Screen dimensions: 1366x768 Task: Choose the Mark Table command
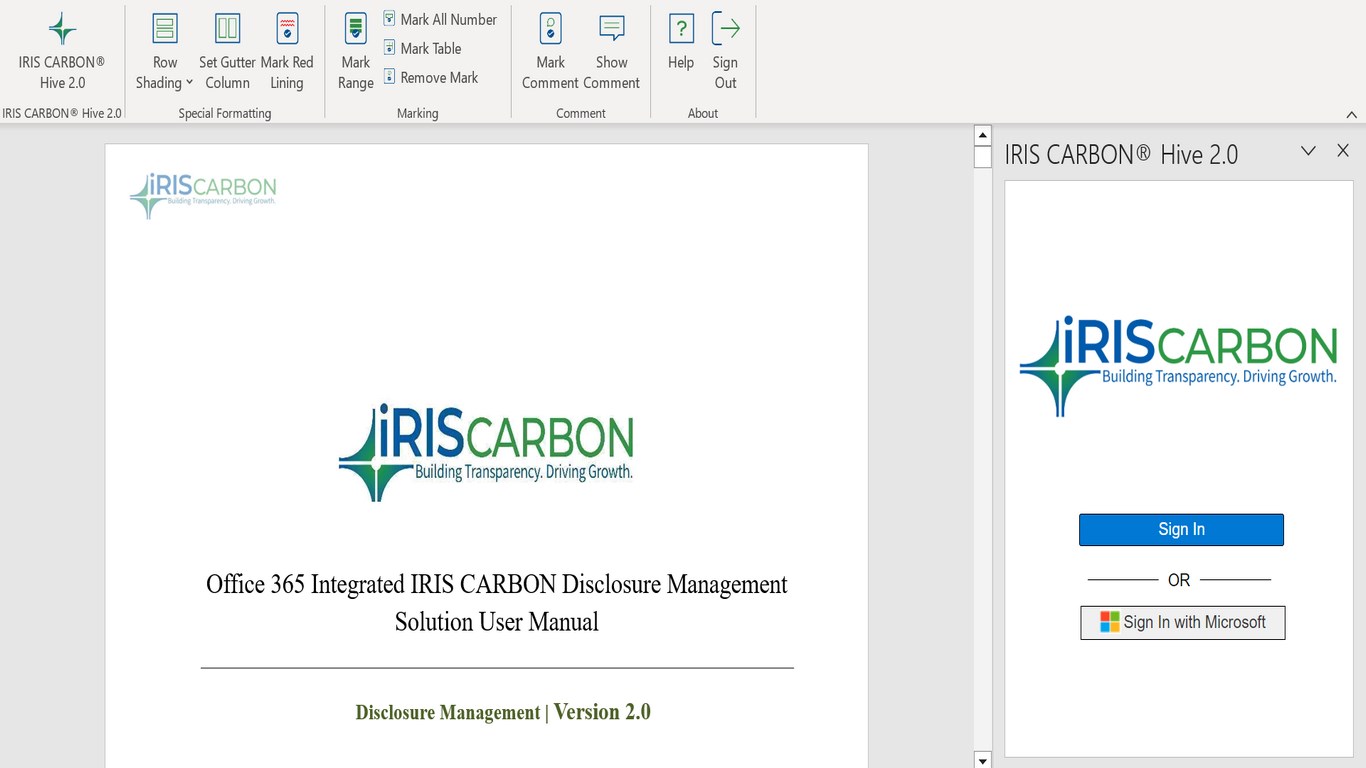[422, 48]
